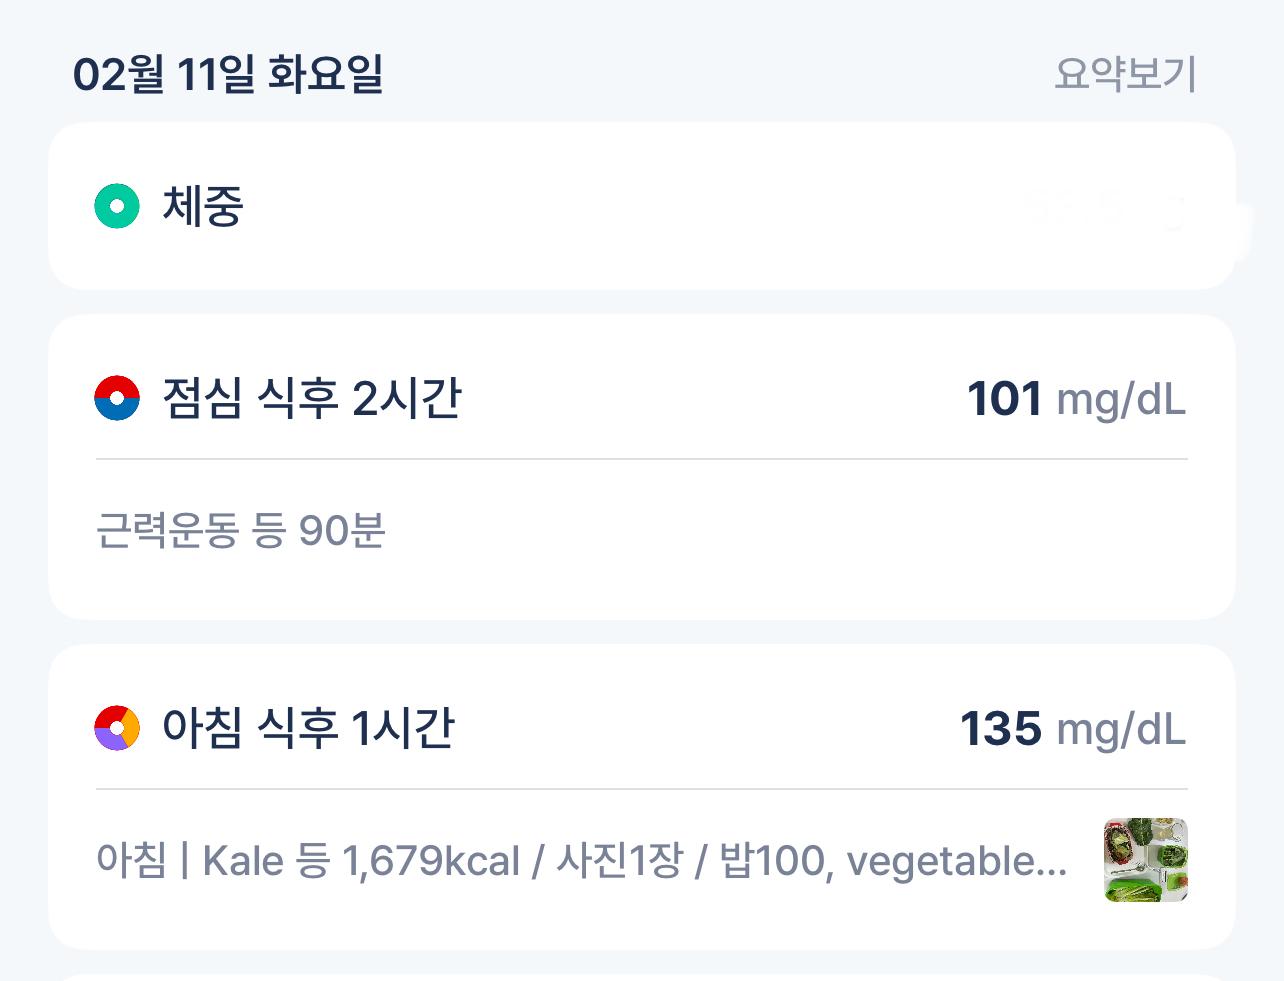Click the mg/dL unit on lunch reading
1284x981 pixels.
(1121, 400)
